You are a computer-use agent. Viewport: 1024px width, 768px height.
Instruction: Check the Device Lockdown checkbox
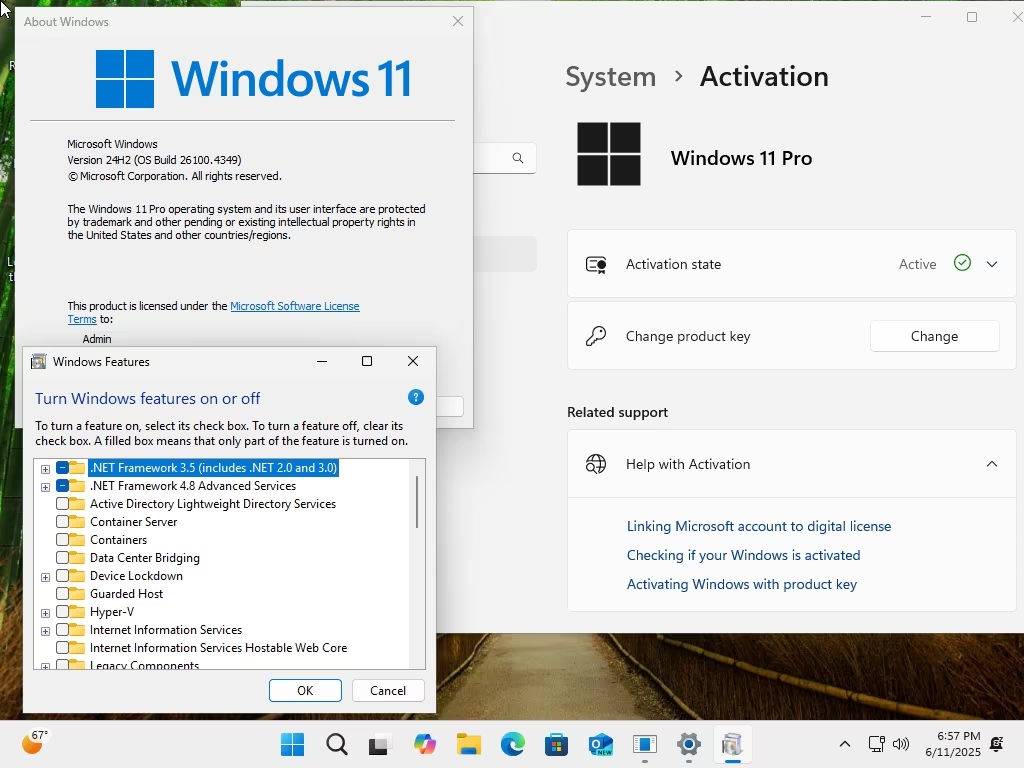62,575
